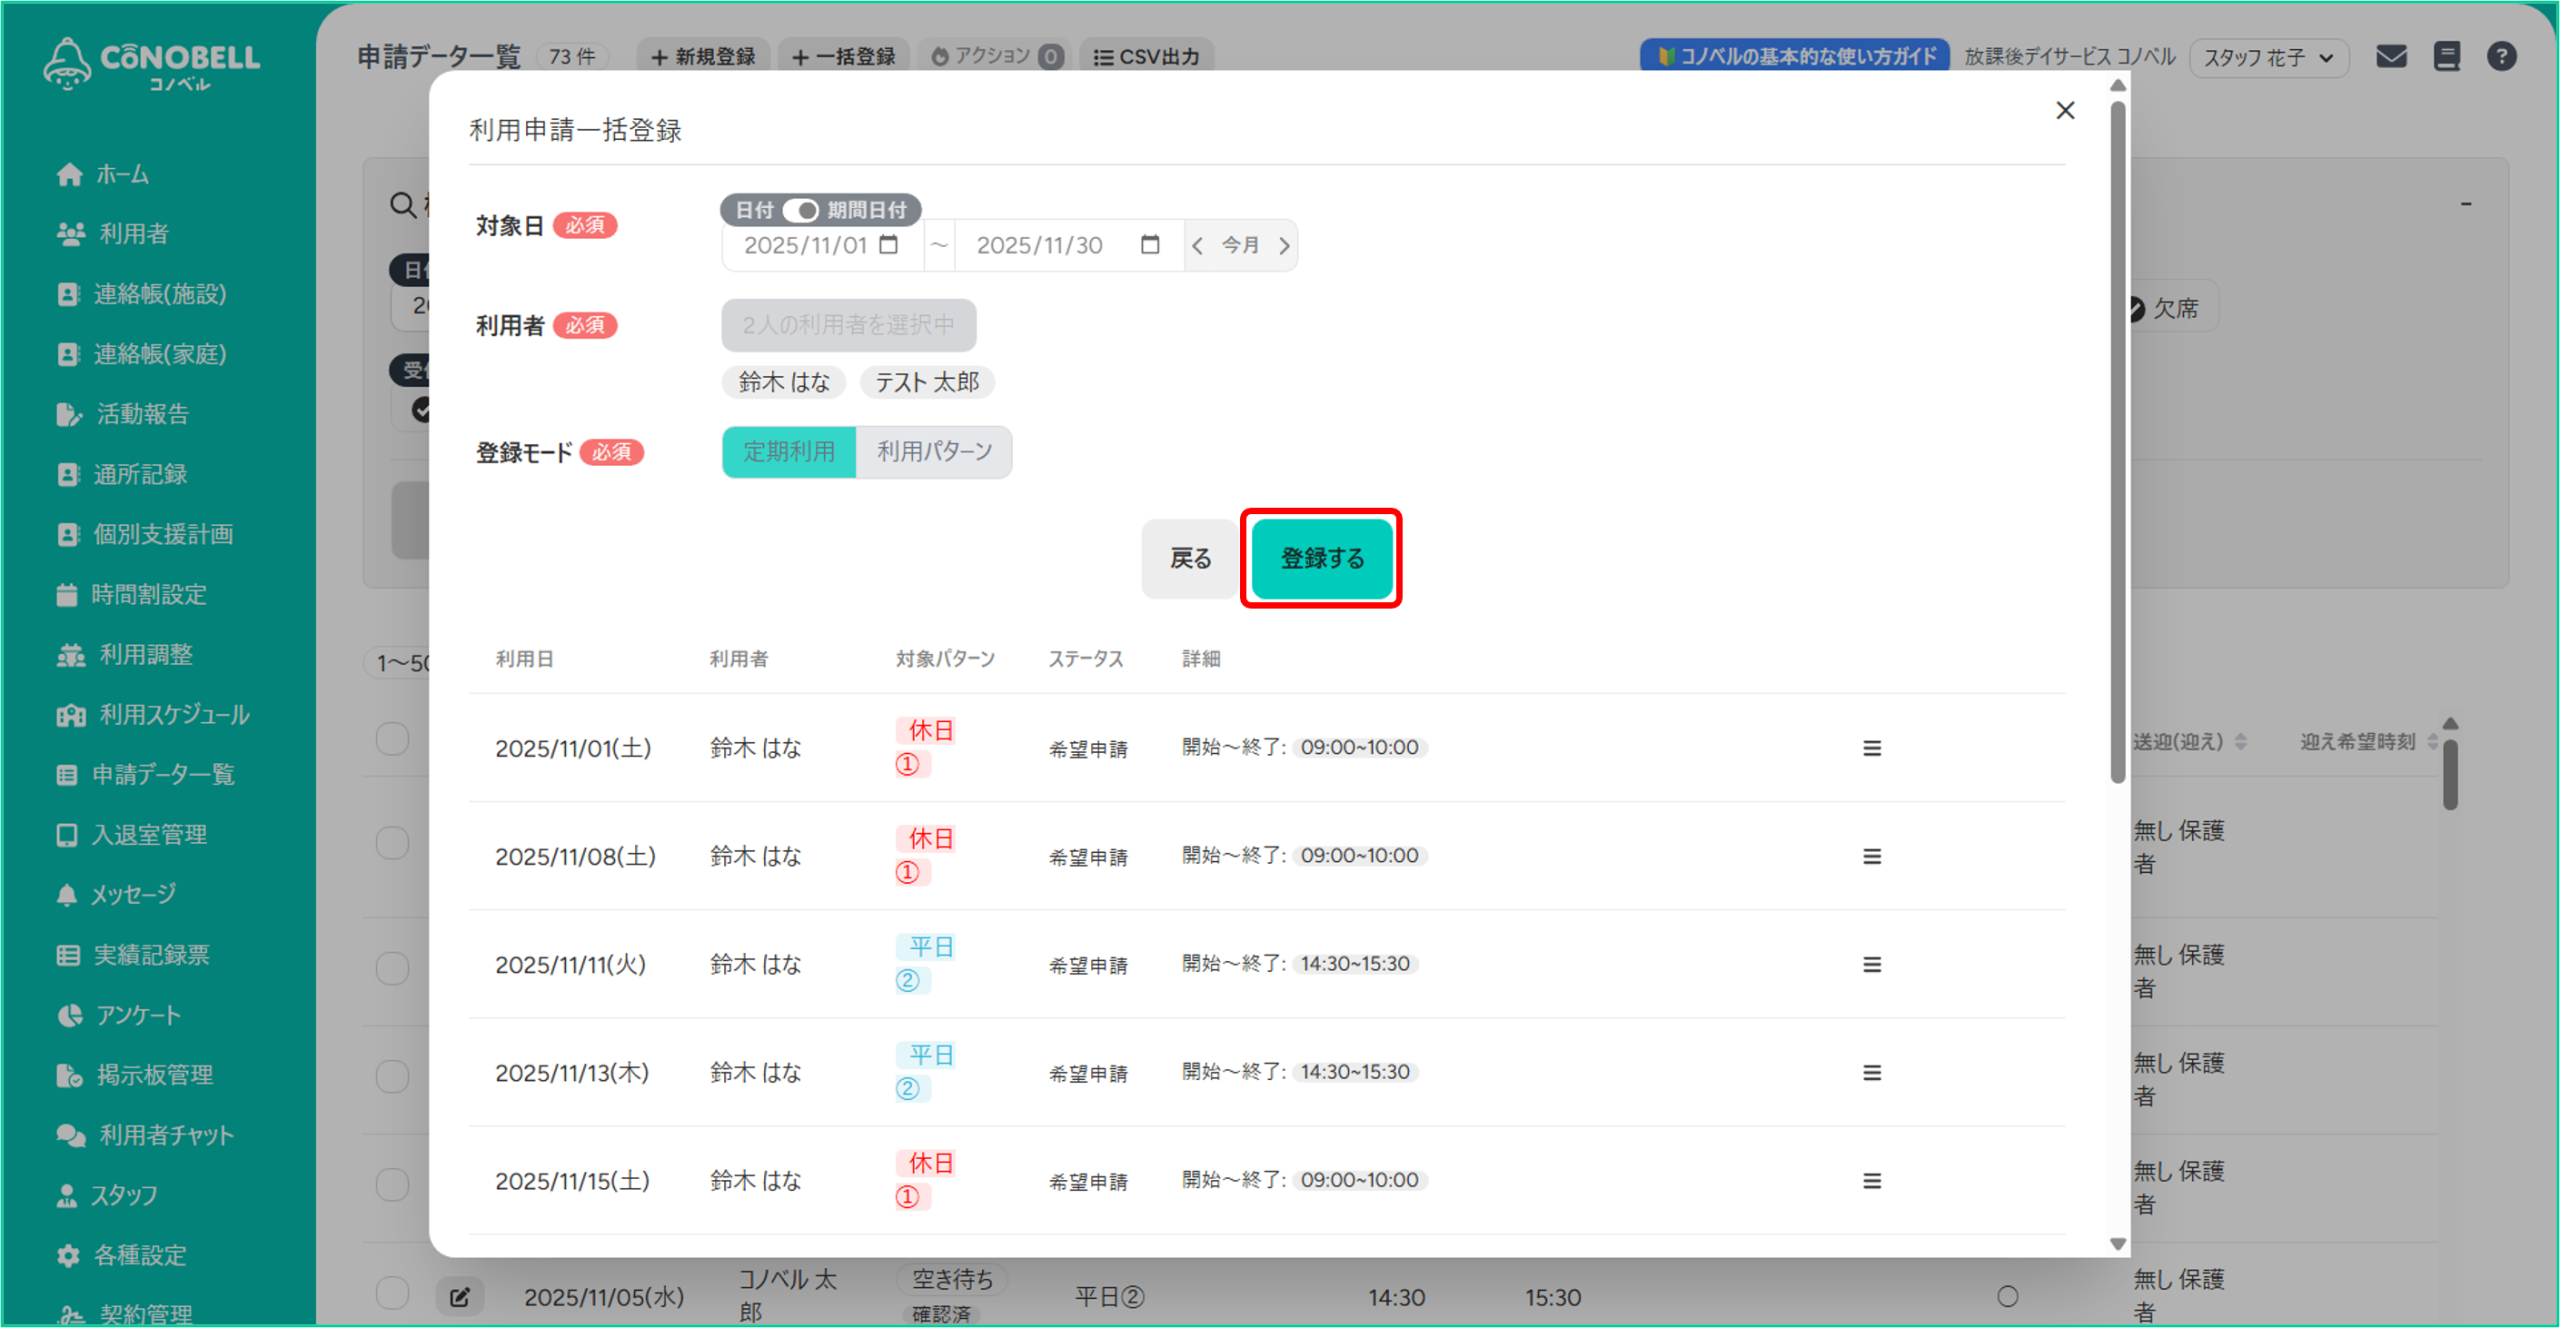
Task: Expand the スタッフ 花子 user dropdown
Action: click(x=2268, y=58)
